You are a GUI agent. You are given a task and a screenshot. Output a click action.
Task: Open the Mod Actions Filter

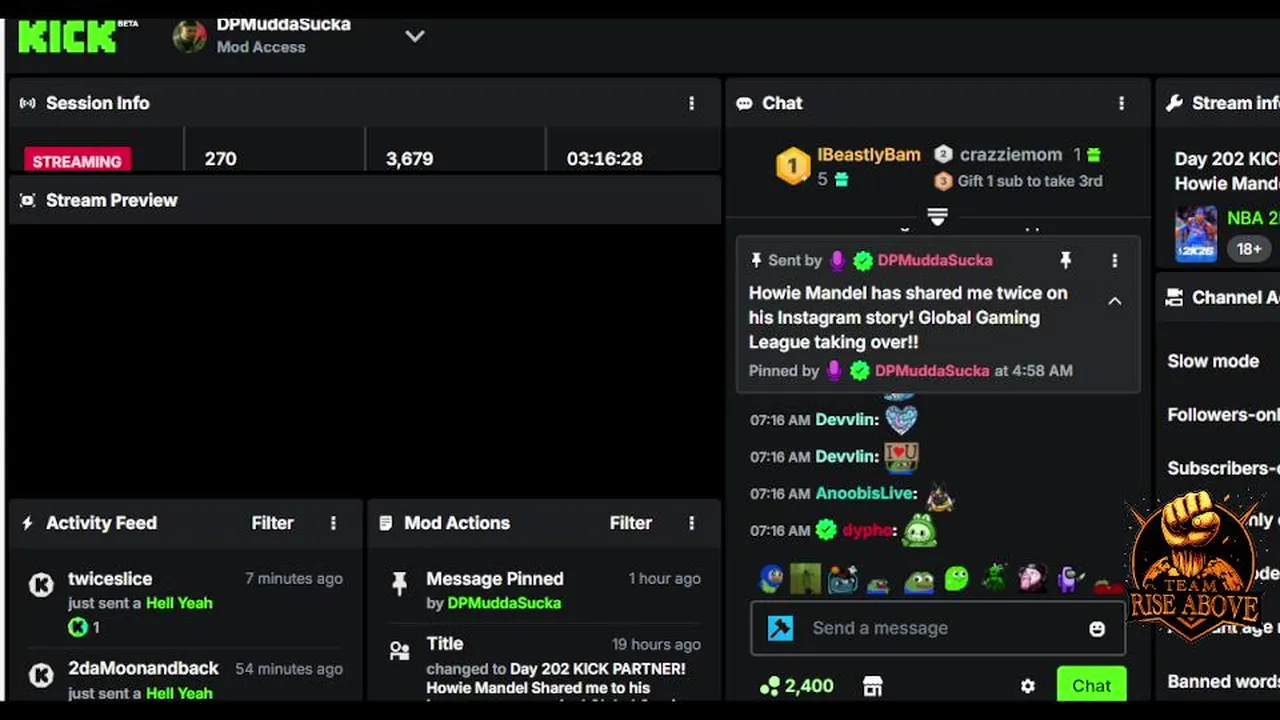(630, 523)
